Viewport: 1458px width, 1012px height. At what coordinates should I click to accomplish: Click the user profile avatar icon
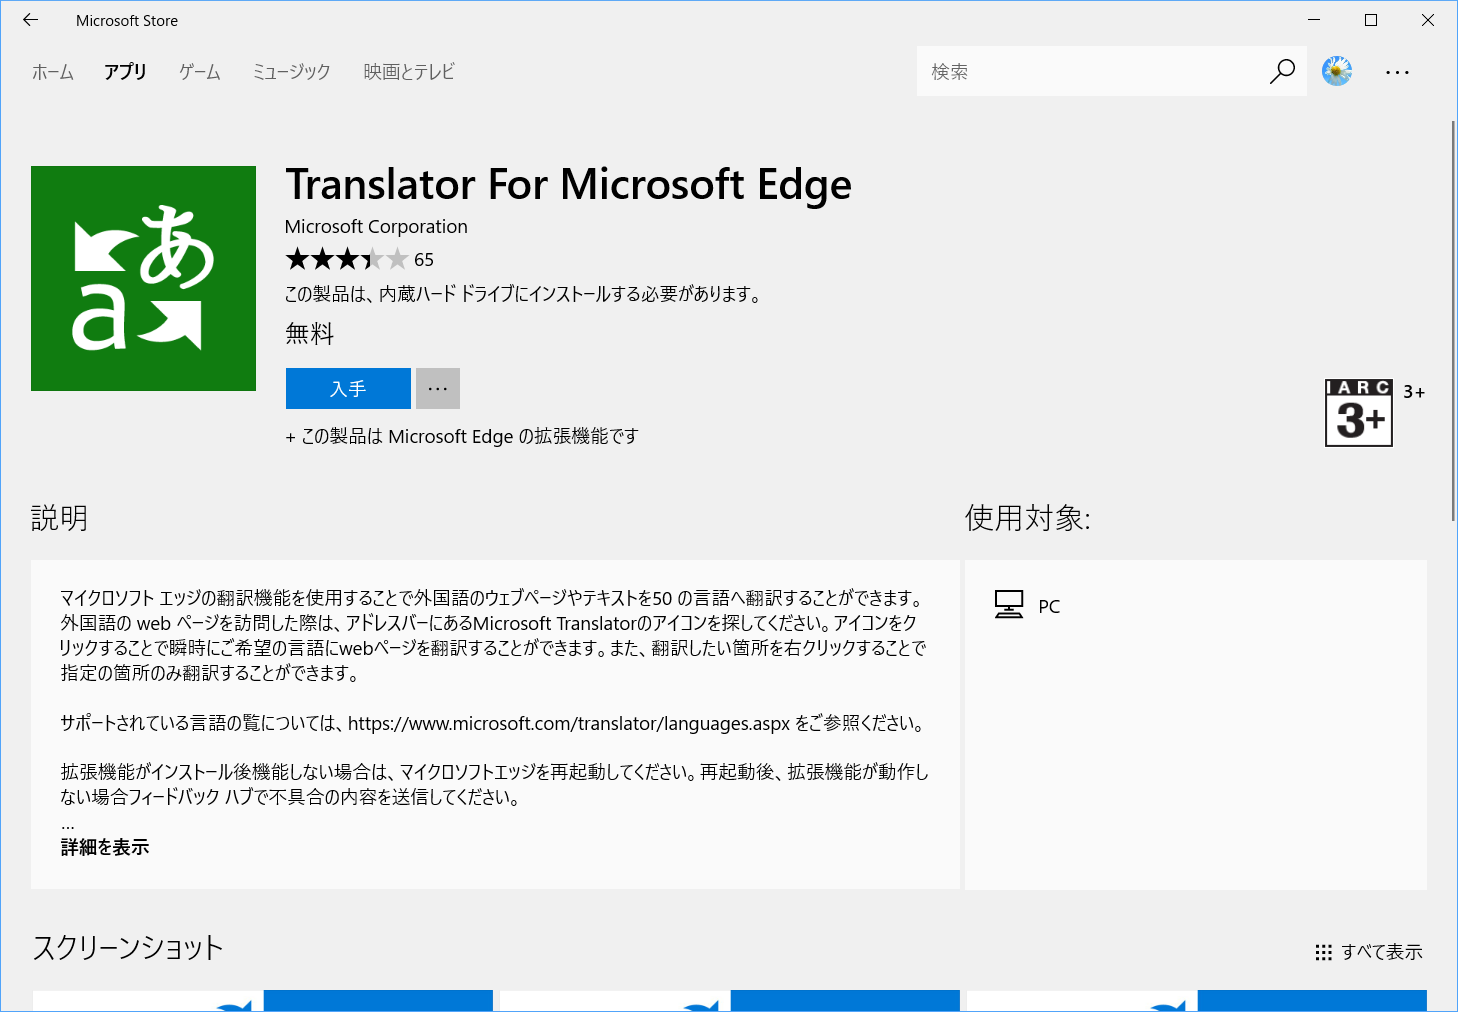coord(1337,70)
